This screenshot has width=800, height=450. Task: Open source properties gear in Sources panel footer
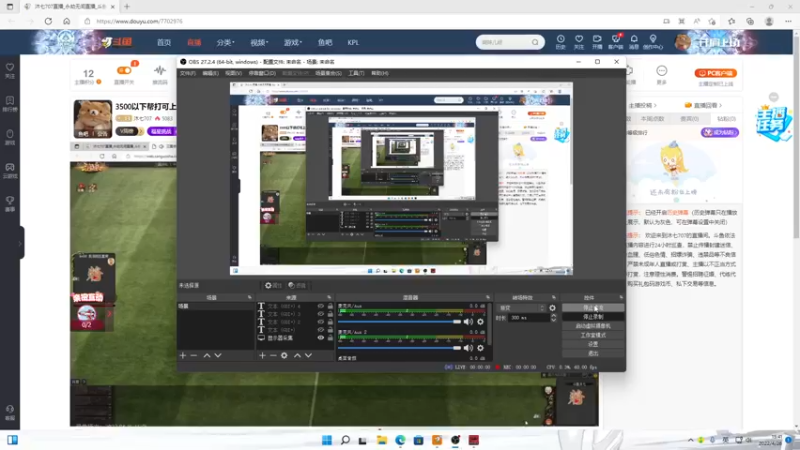[284, 355]
